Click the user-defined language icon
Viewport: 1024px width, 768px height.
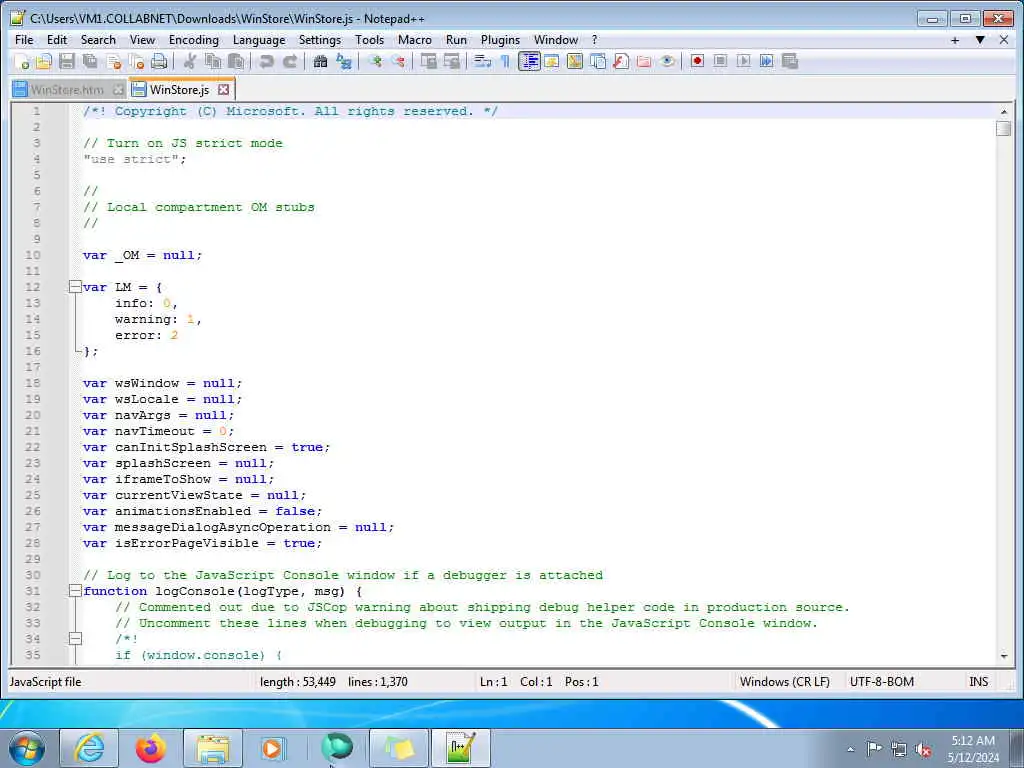tap(552, 61)
